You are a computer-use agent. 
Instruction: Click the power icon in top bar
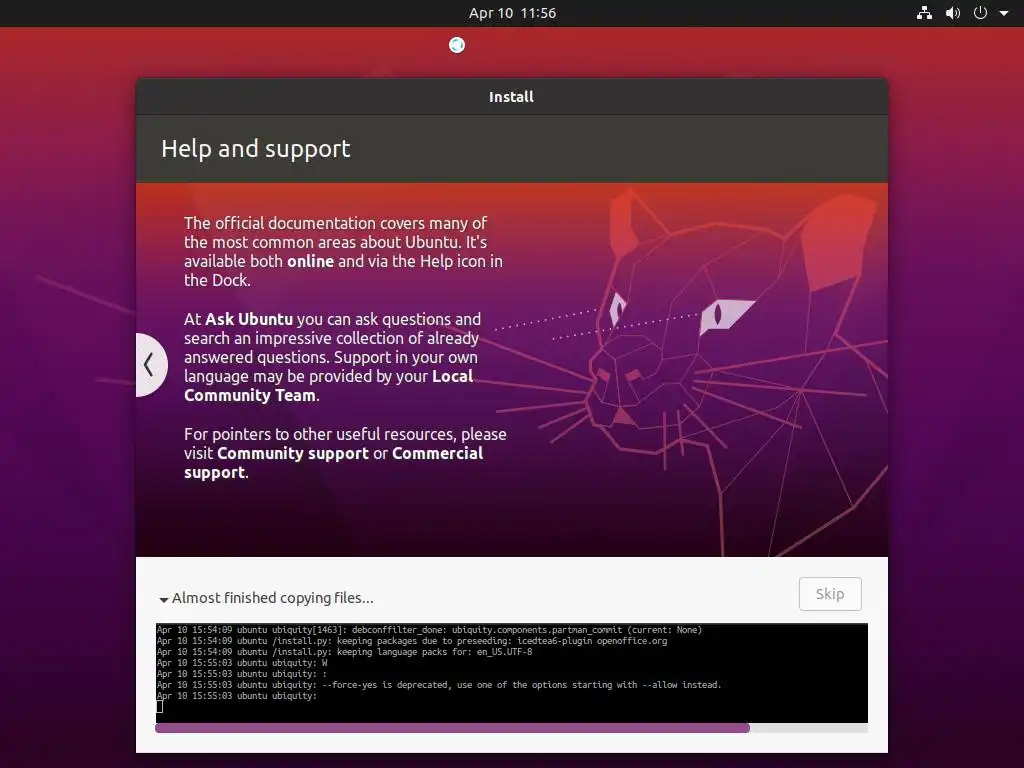[980, 12]
